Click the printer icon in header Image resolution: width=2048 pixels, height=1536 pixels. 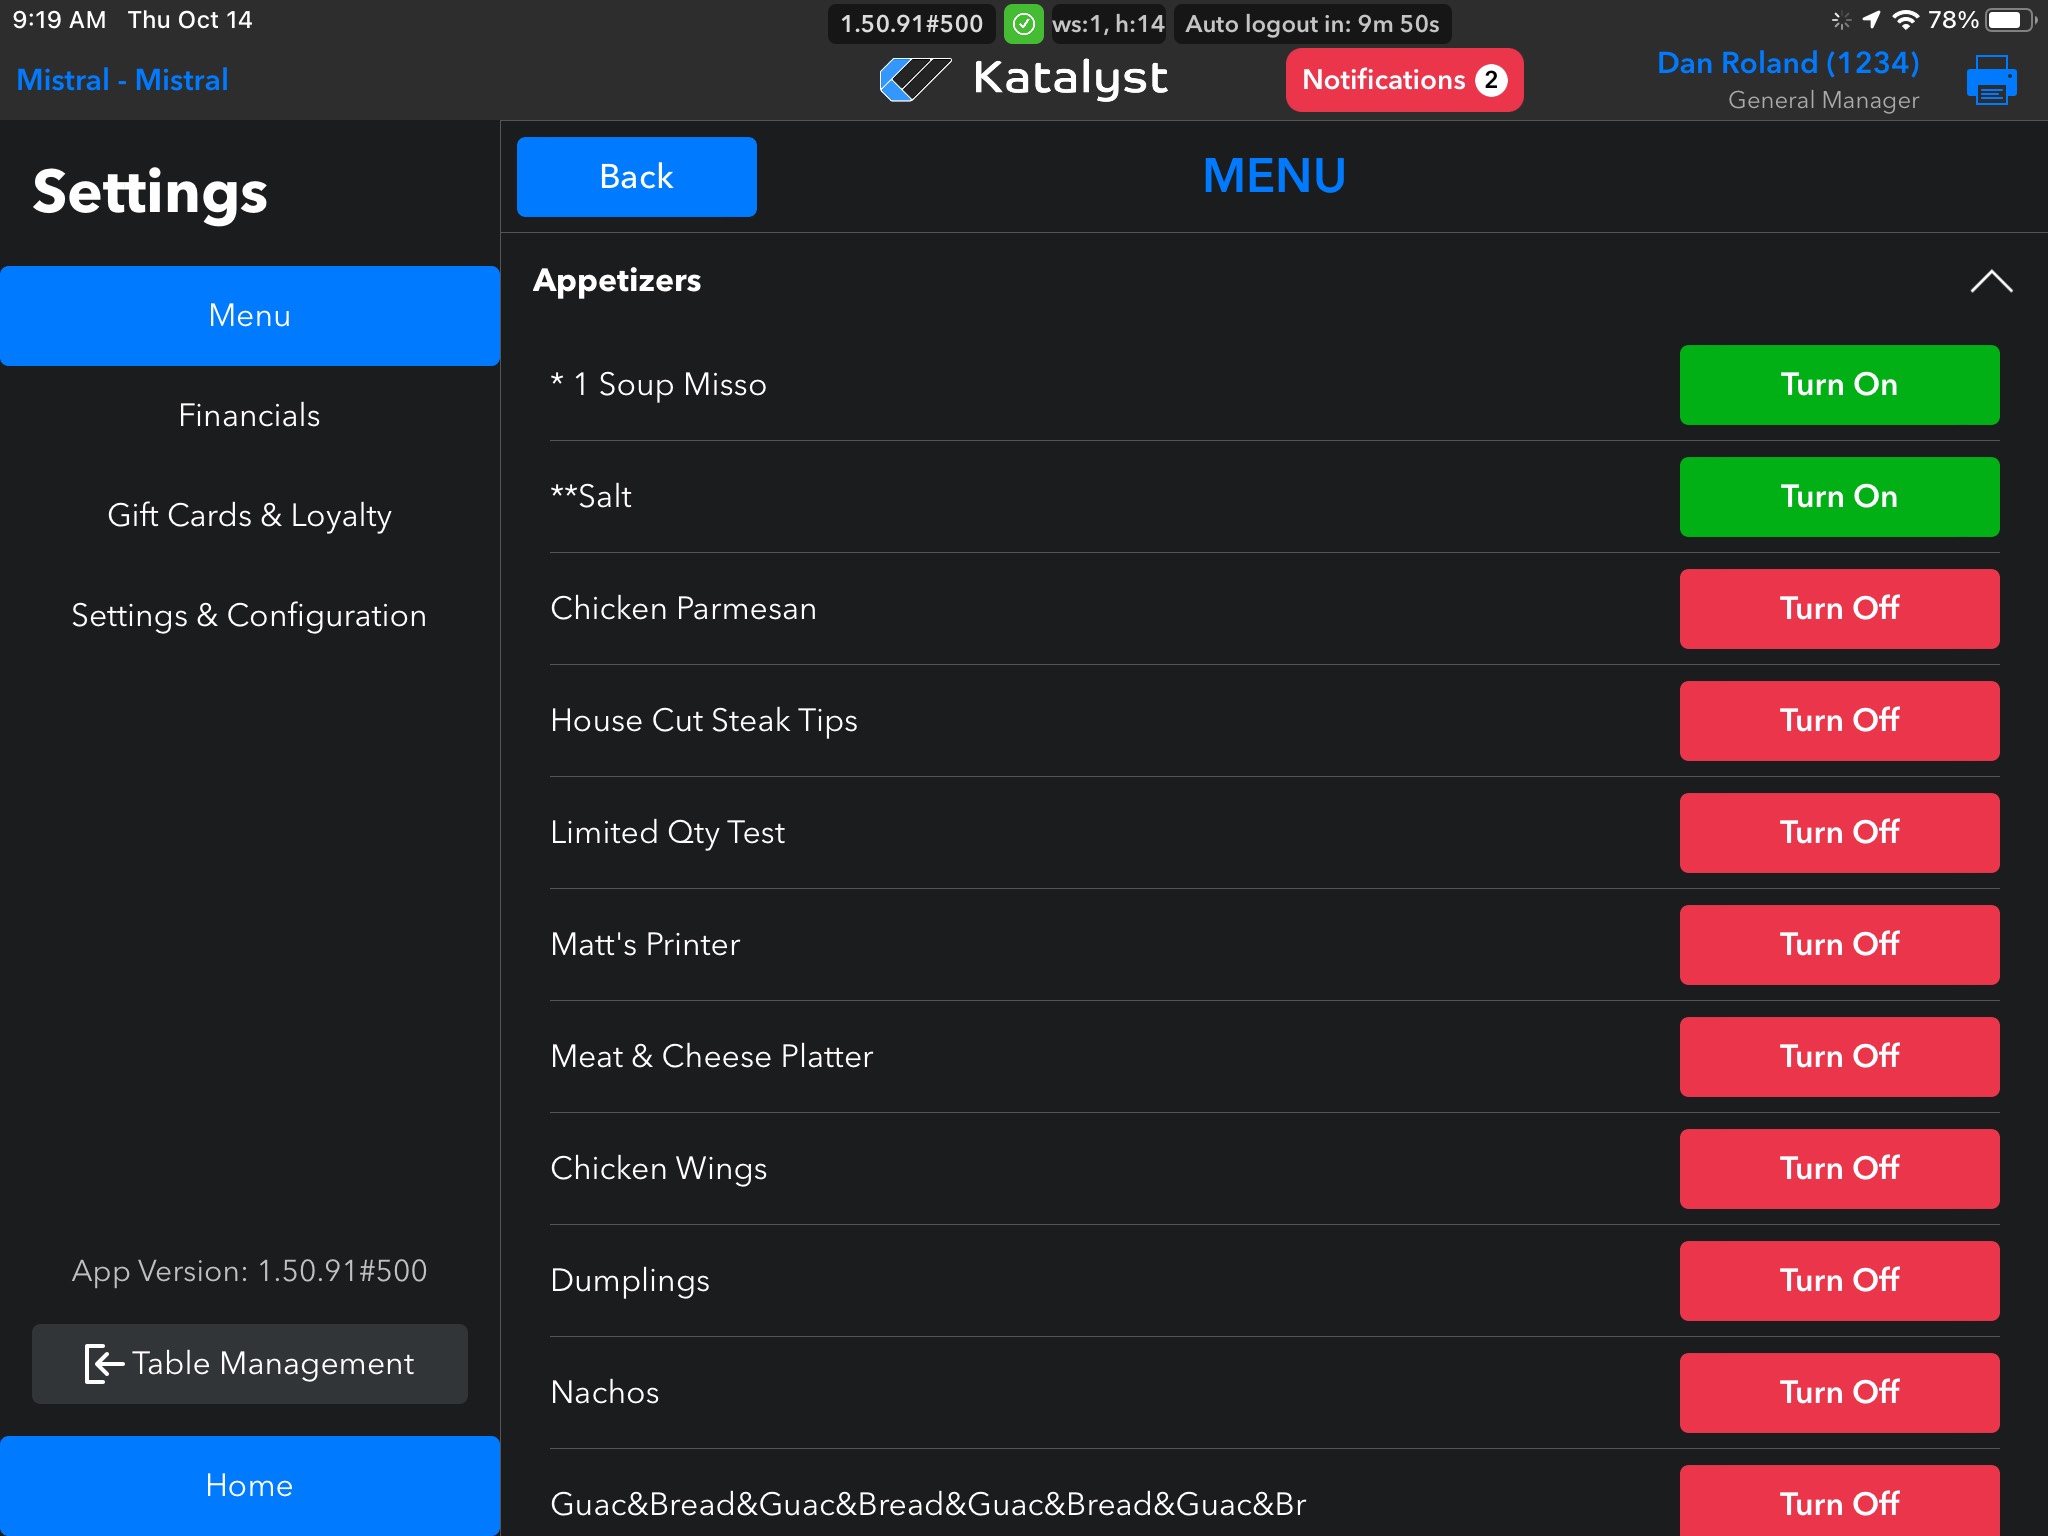pyautogui.click(x=1990, y=80)
